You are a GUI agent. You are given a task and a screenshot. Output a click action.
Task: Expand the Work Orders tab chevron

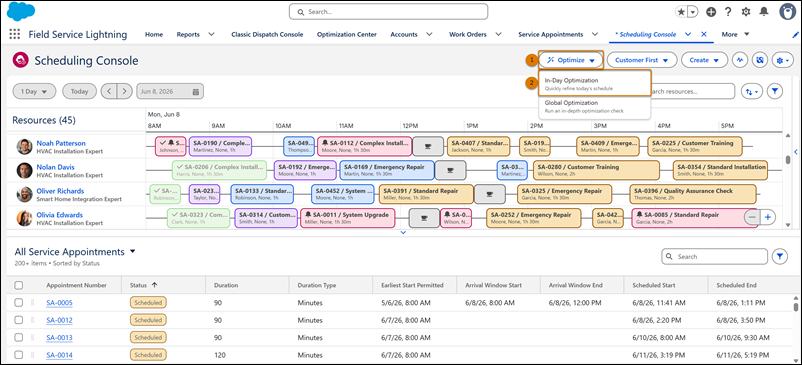(499, 35)
